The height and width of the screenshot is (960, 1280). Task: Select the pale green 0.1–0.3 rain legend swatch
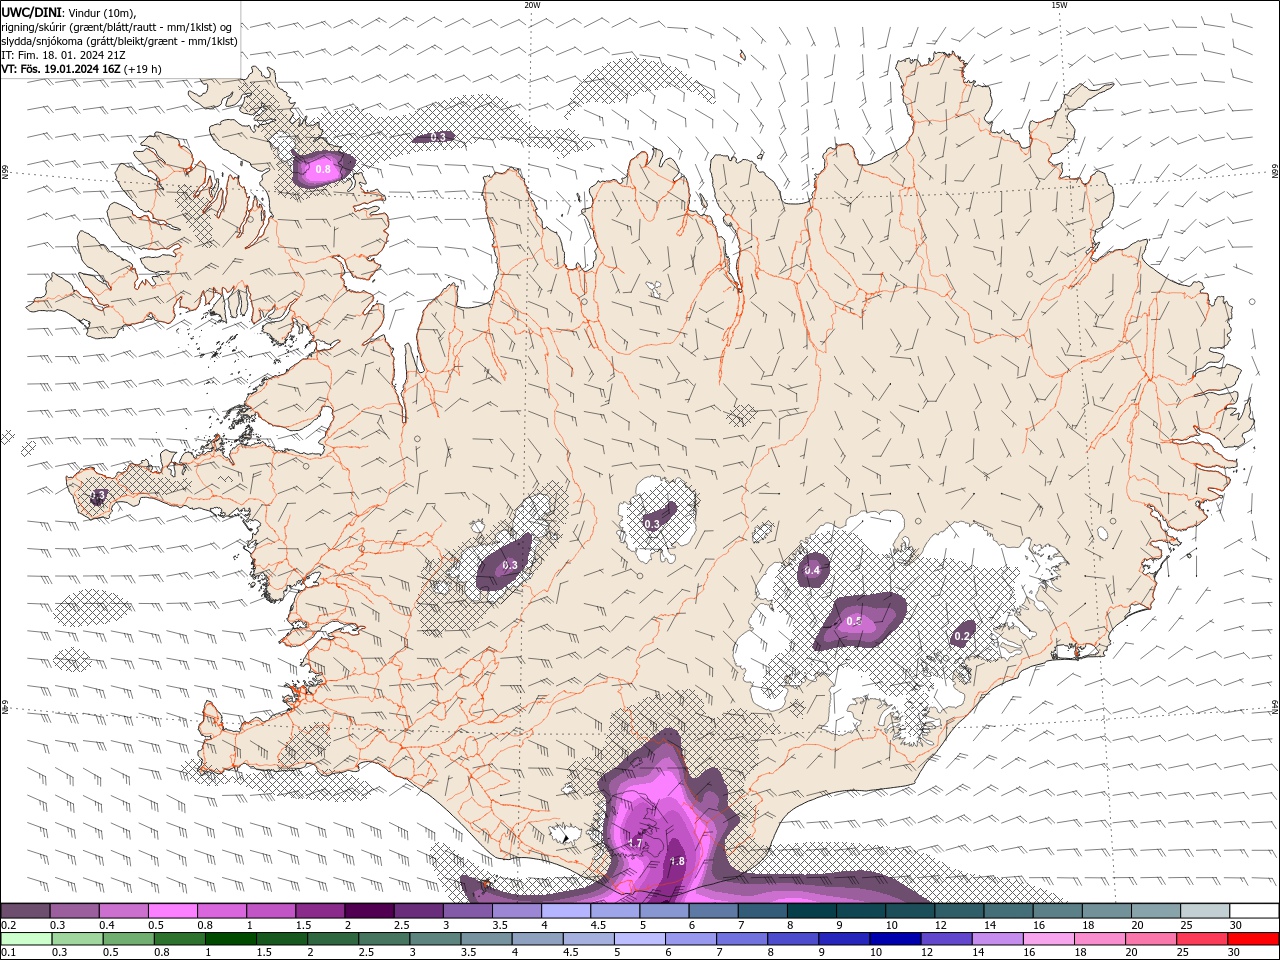(25, 939)
